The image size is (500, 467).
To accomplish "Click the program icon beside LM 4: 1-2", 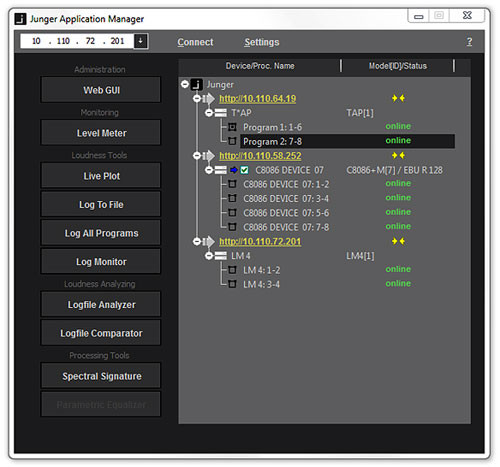I will [232, 270].
